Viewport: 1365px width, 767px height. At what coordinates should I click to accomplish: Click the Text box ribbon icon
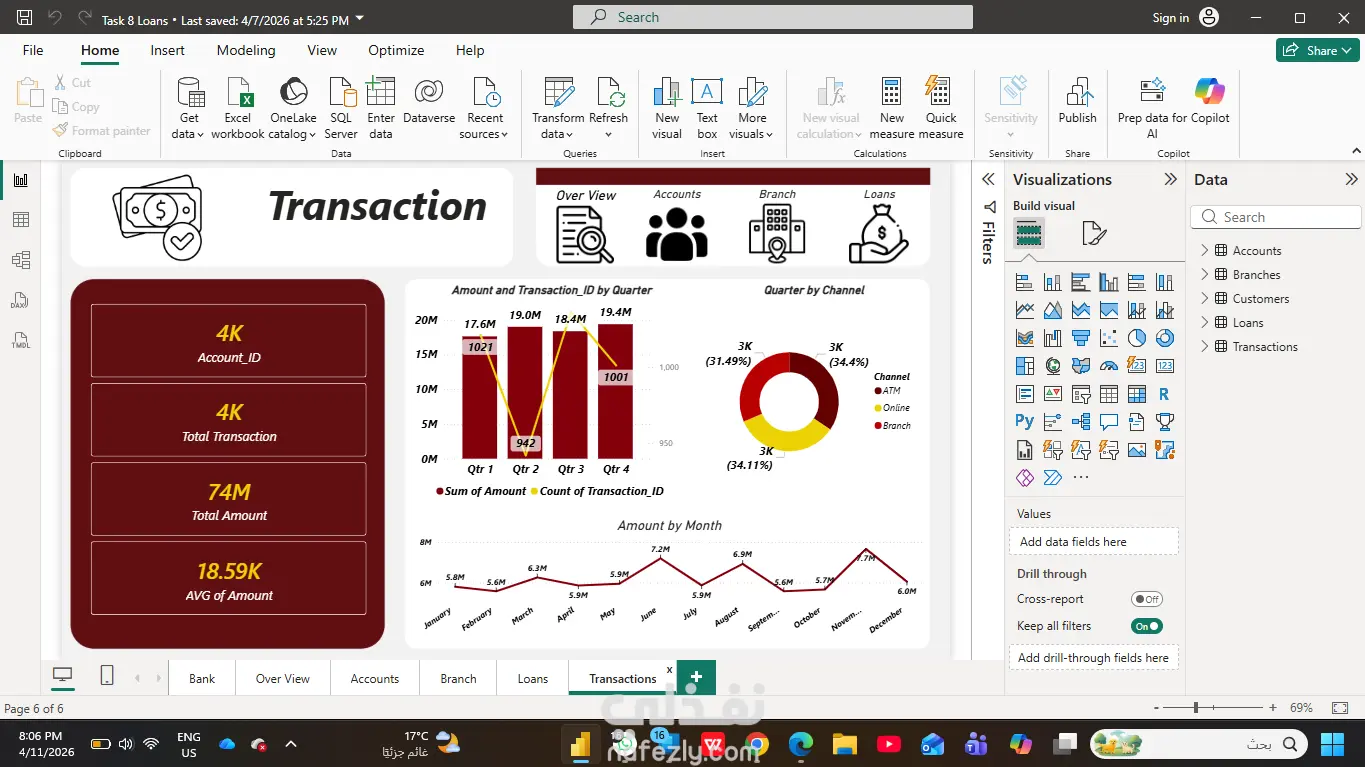point(707,108)
